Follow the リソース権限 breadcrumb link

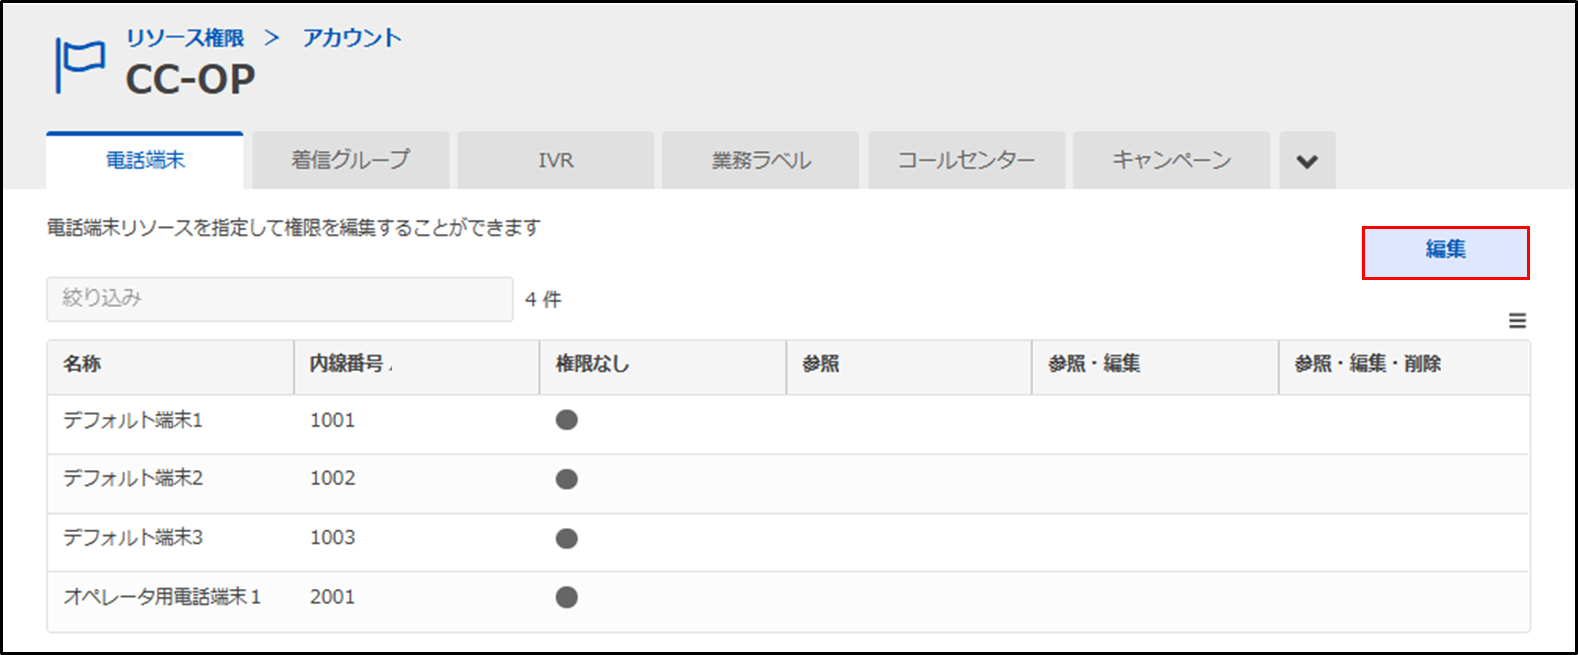pos(185,38)
